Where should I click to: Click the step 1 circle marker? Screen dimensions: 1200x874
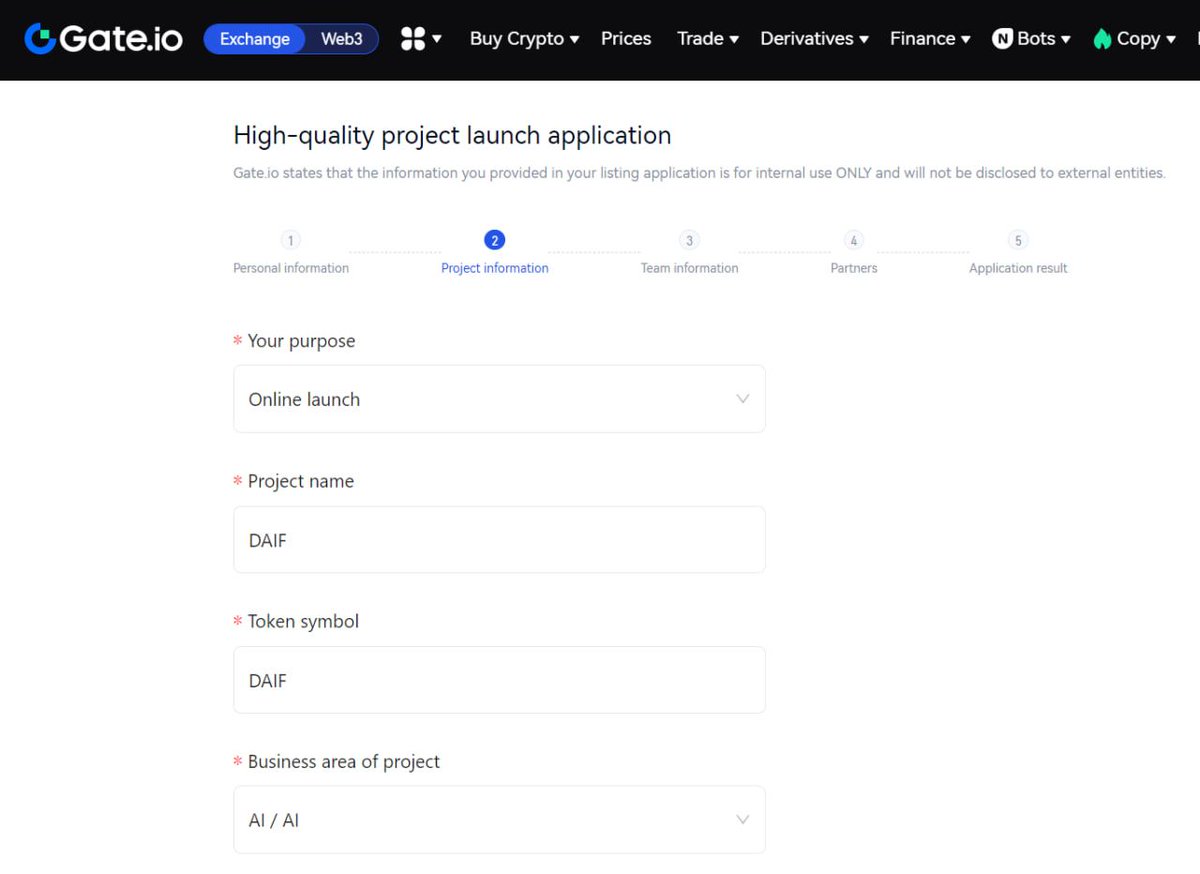point(290,240)
